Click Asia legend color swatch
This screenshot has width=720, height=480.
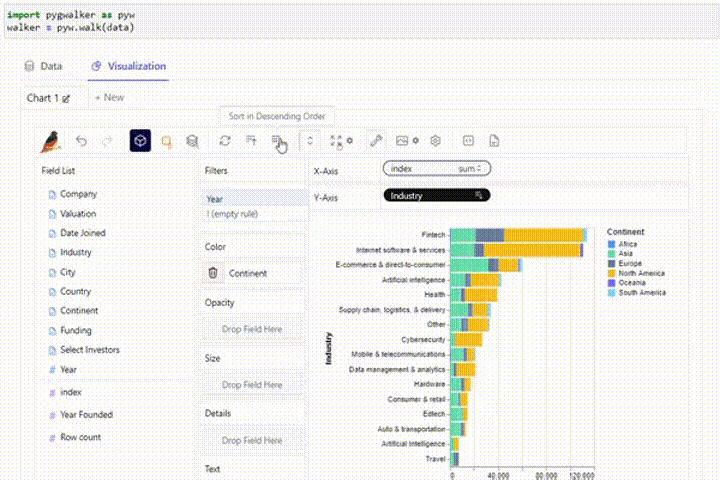(611, 254)
